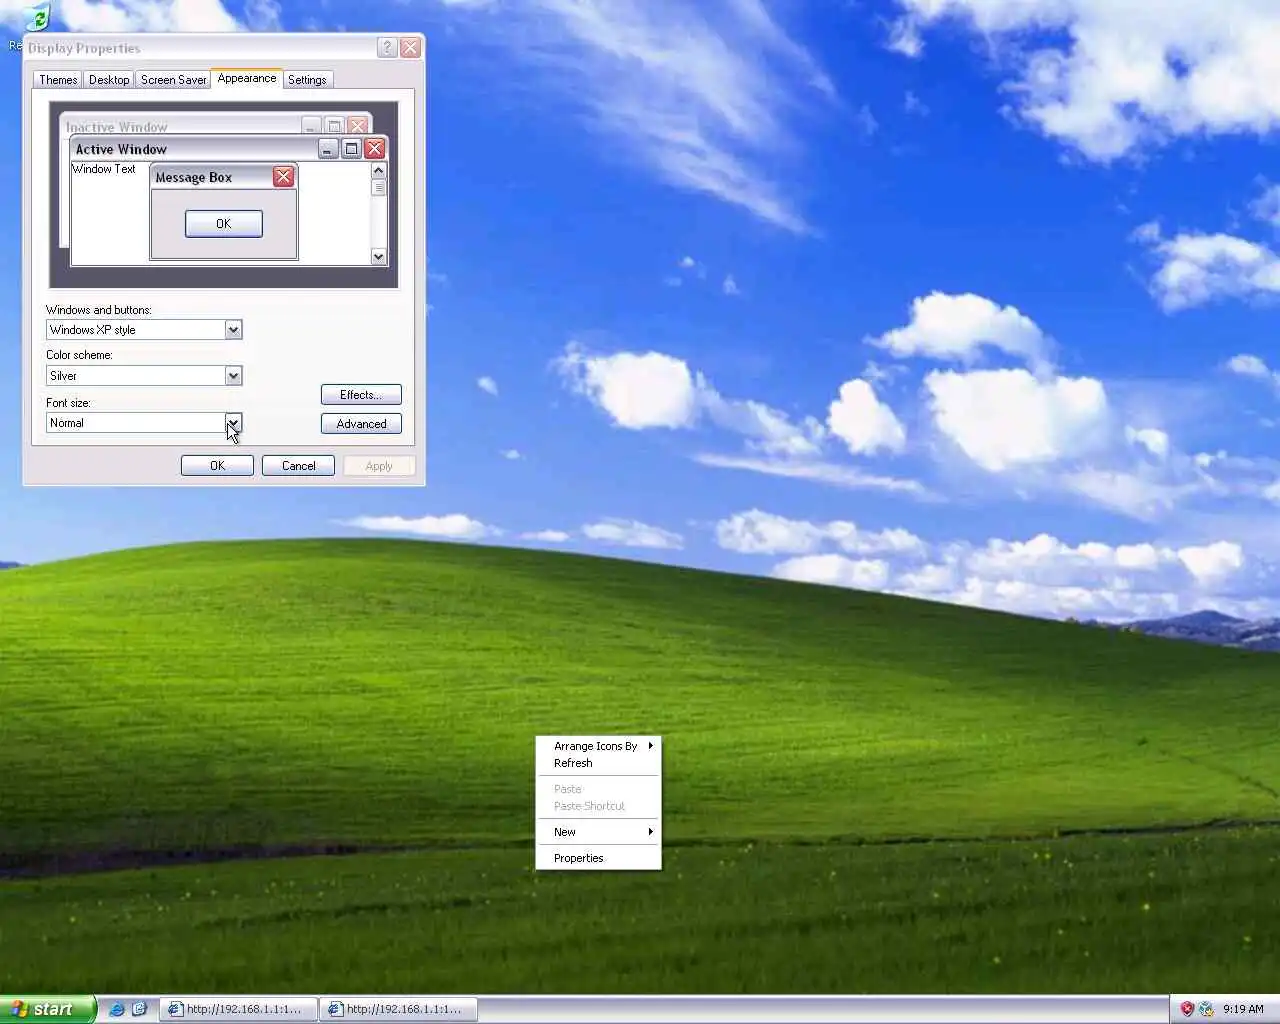
Task: Click the preview Message Box title
Action: [194, 177]
